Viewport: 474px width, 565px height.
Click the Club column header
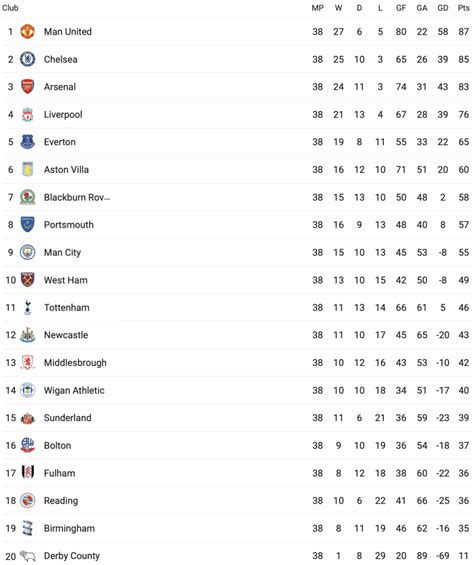pos(10,8)
